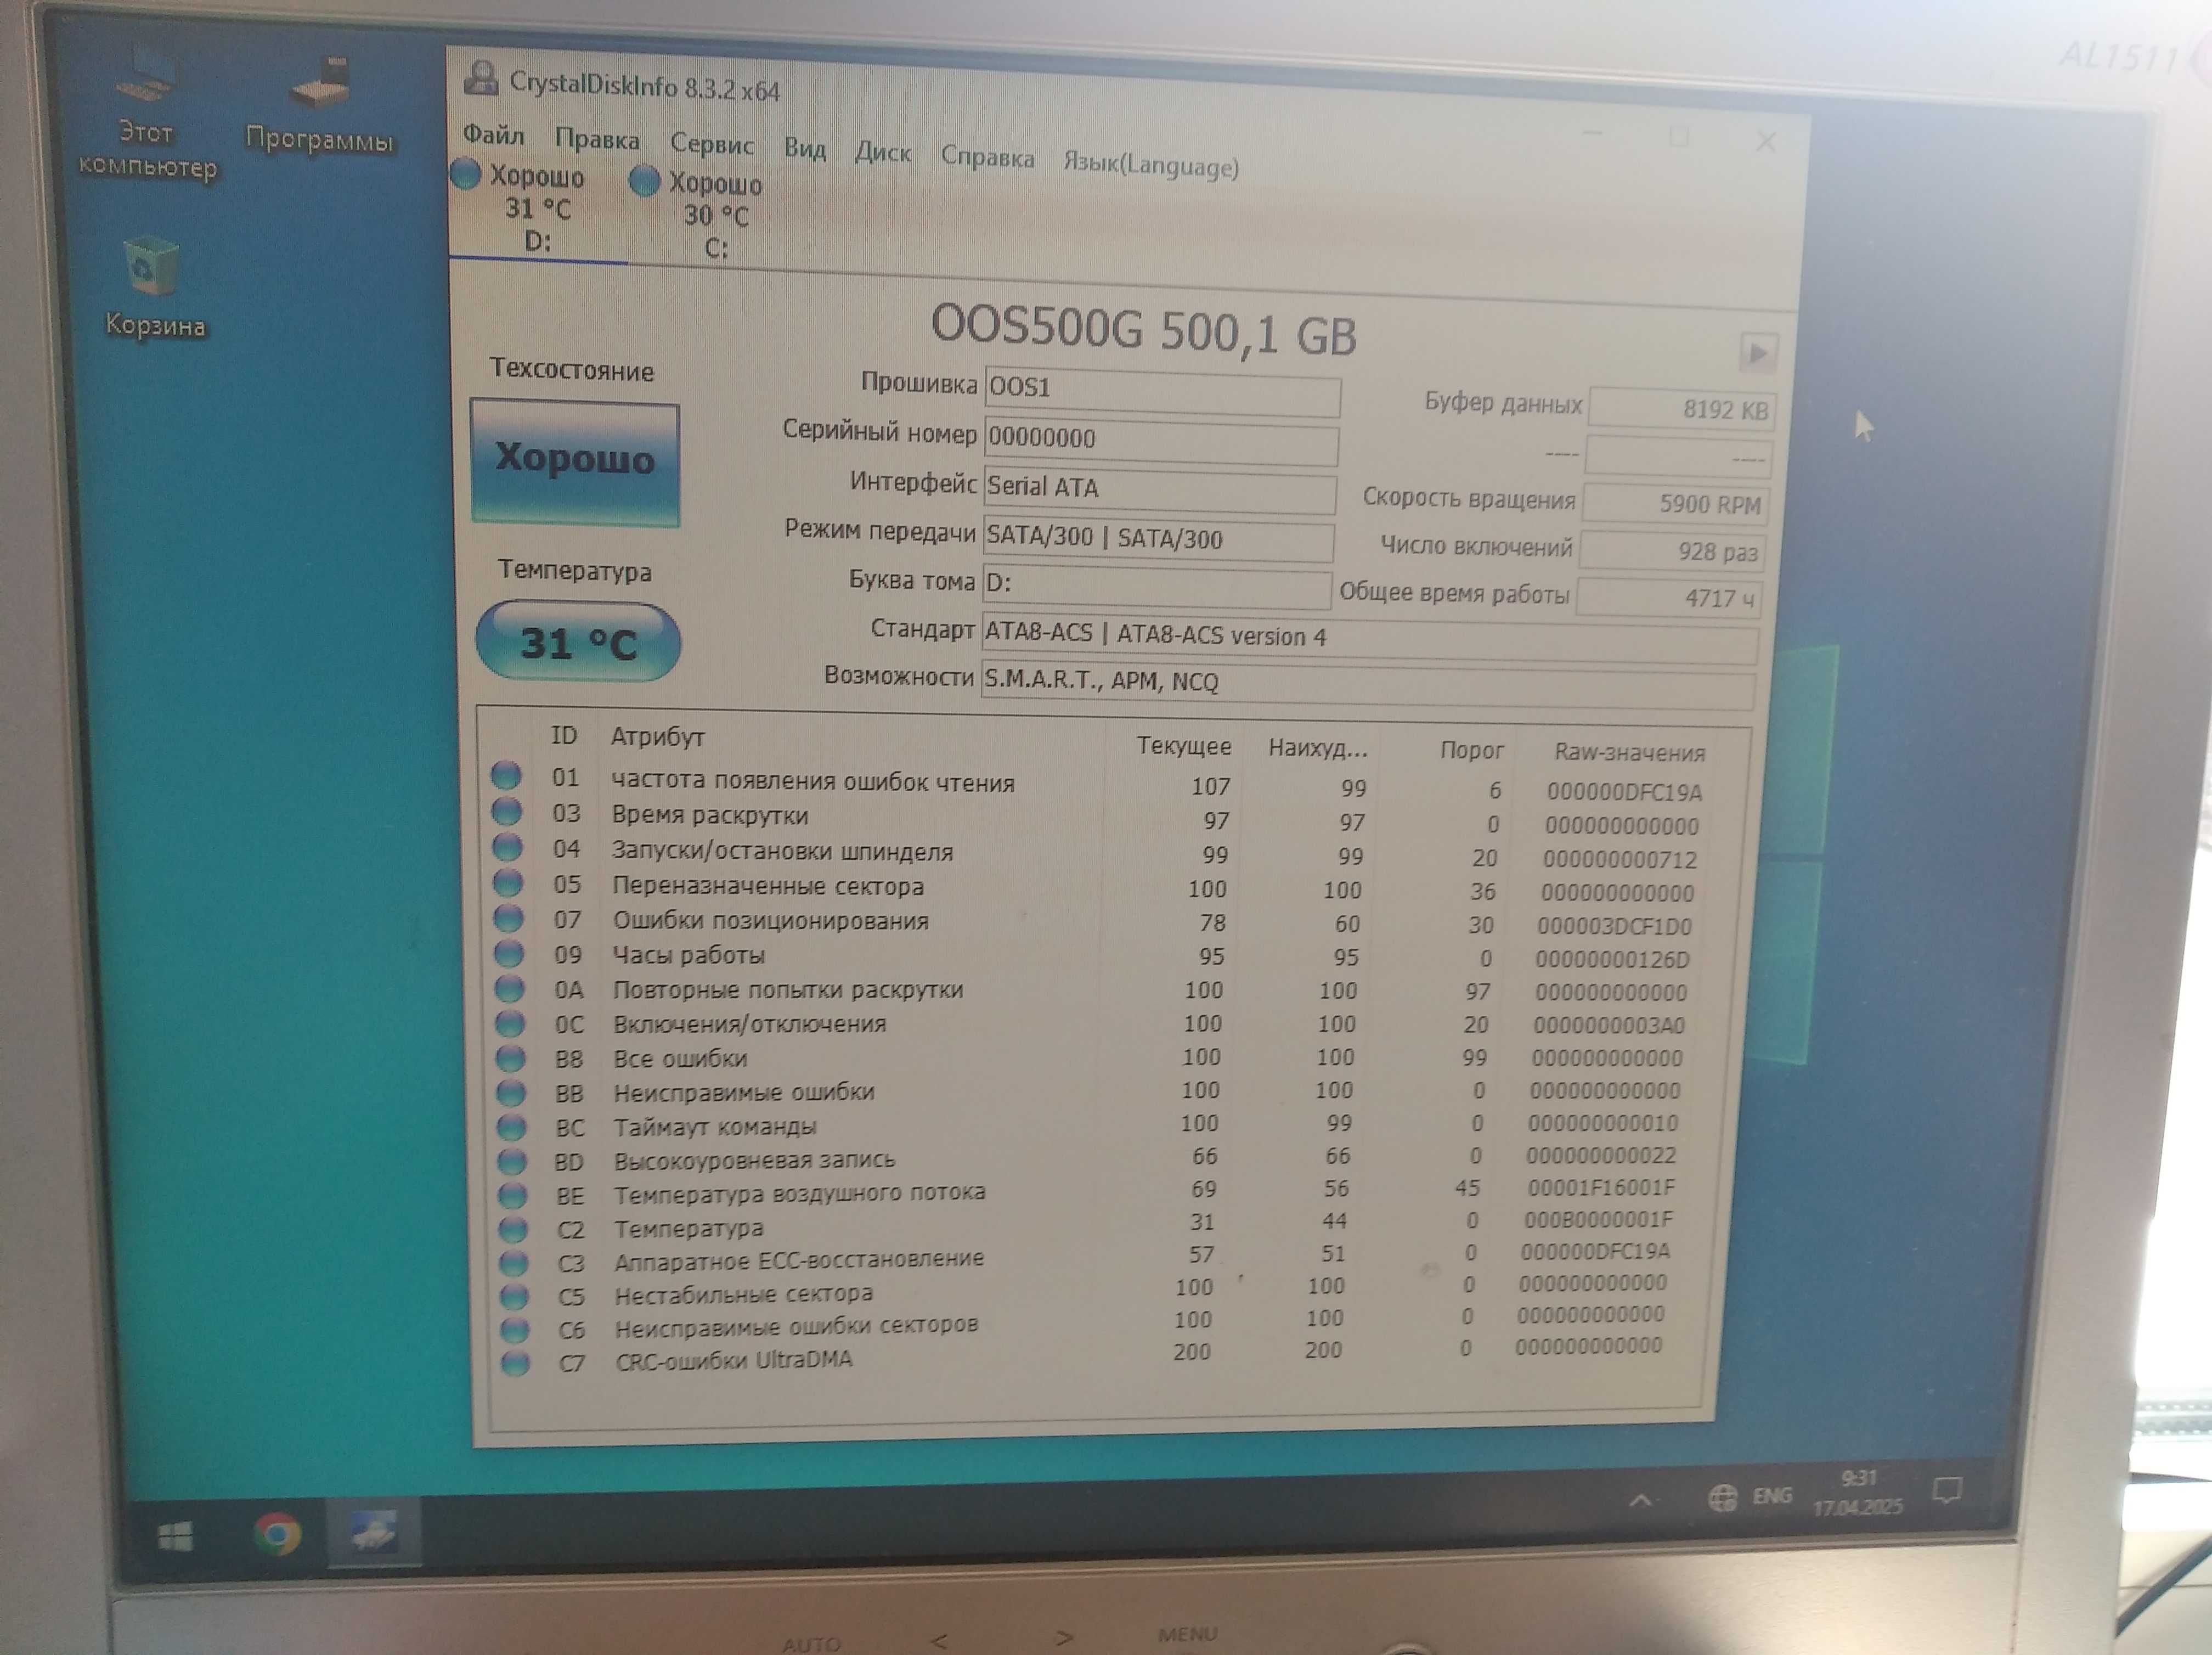This screenshot has width=2212, height=1655.
Task: Open the Файл menu
Action: (493, 135)
